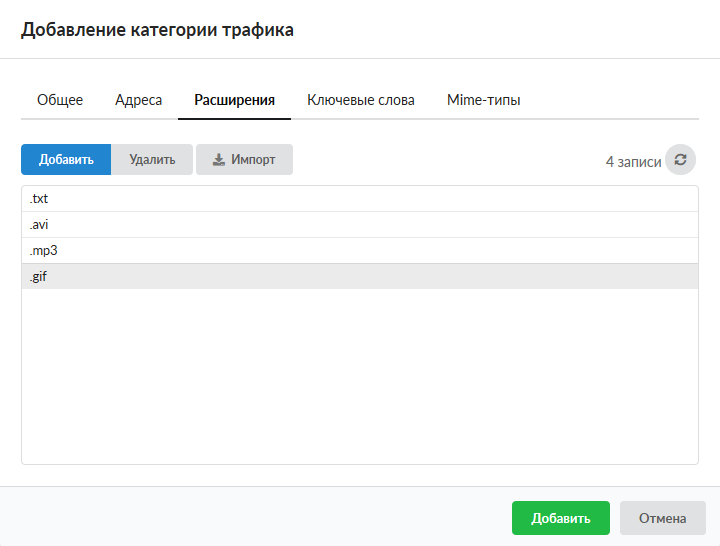The width and height of the screenshot is (720, 546).
Task: Confirm with the green Добавить button
Action: tap(560, 518)
